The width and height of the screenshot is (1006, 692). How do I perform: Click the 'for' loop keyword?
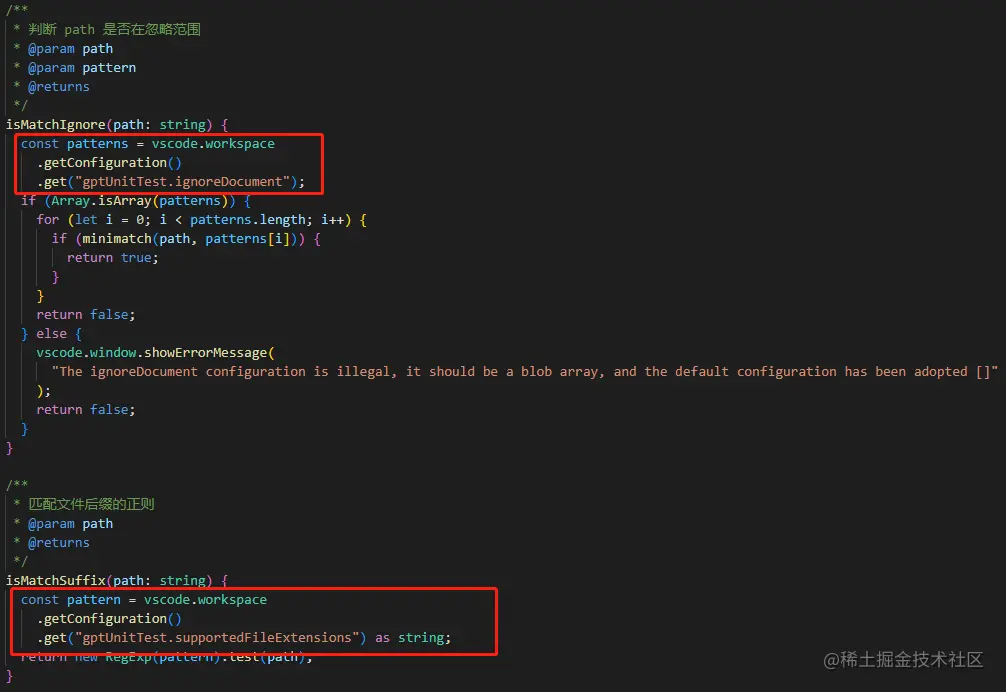[x=47, y=219]
